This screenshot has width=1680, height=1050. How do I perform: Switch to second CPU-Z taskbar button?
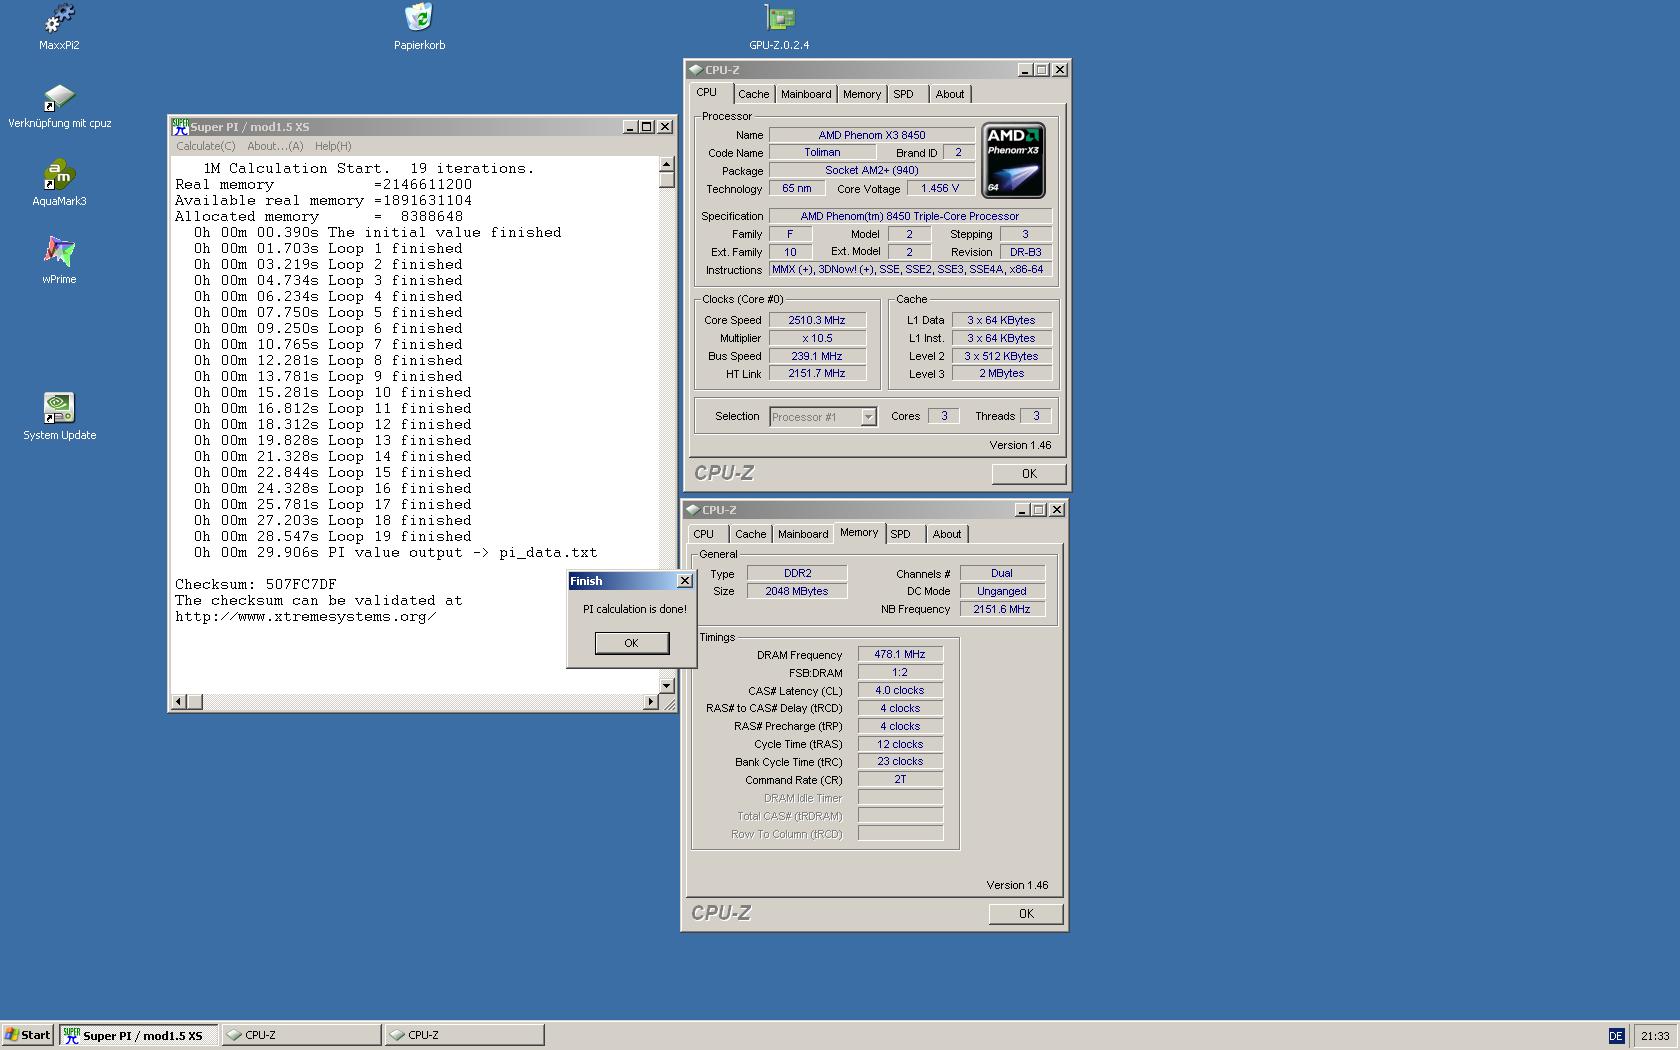[x=465, y=1035]
